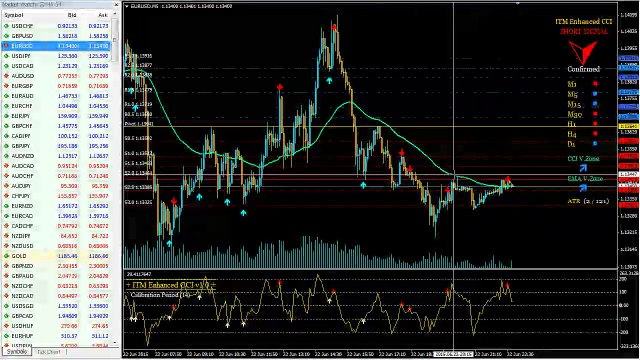Click the blue arrow under EMA V.Zone
This screenshot has height=360, width=640.
click(x=583, y=188)
